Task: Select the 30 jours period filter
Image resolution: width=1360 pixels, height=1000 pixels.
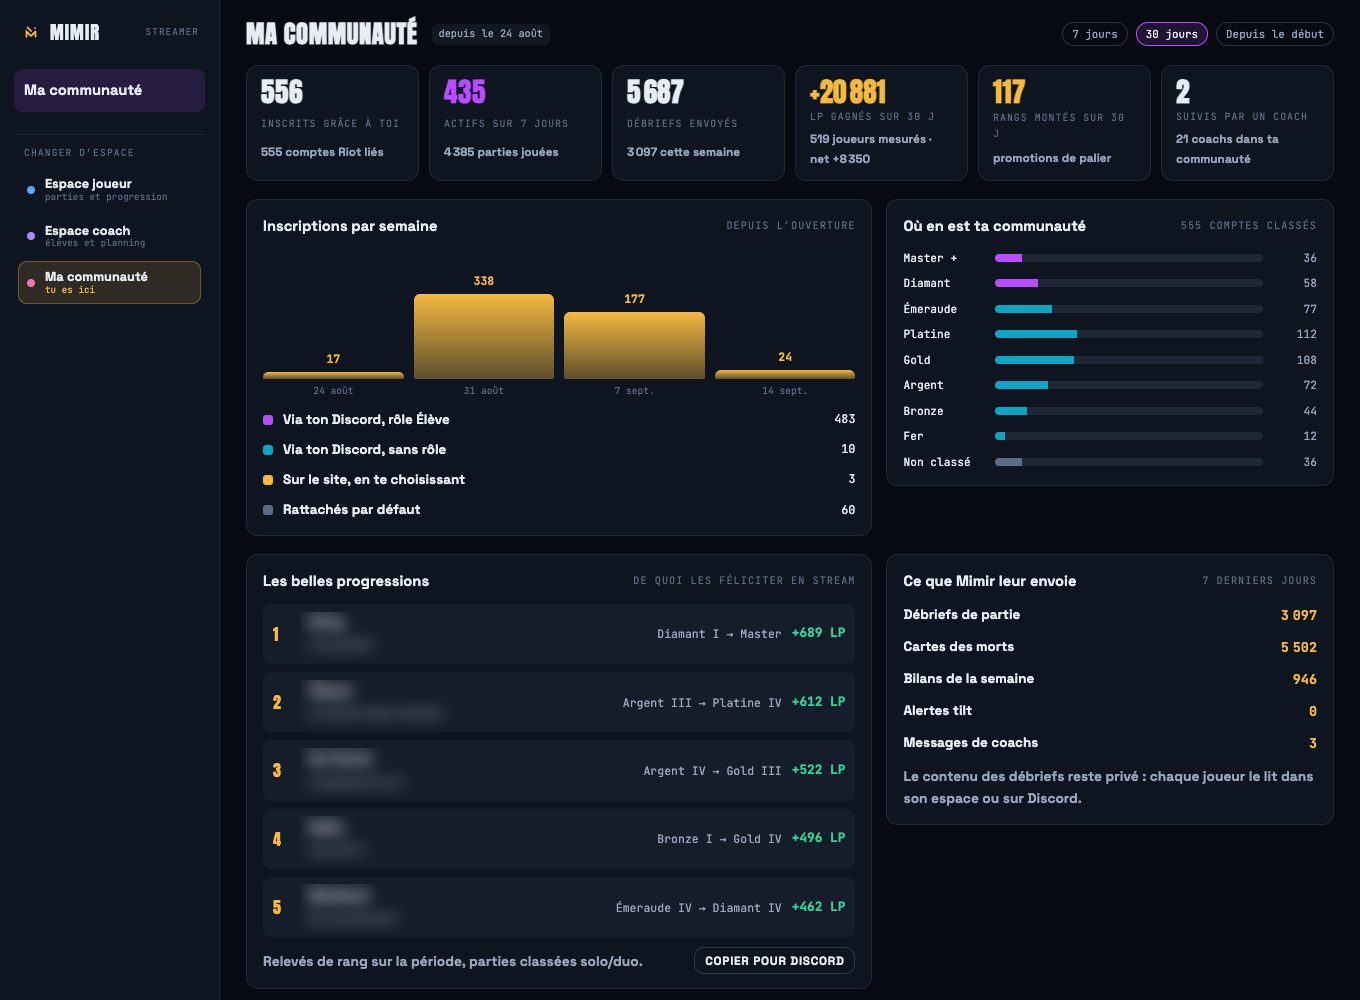Action: (x=1172, y=34)
